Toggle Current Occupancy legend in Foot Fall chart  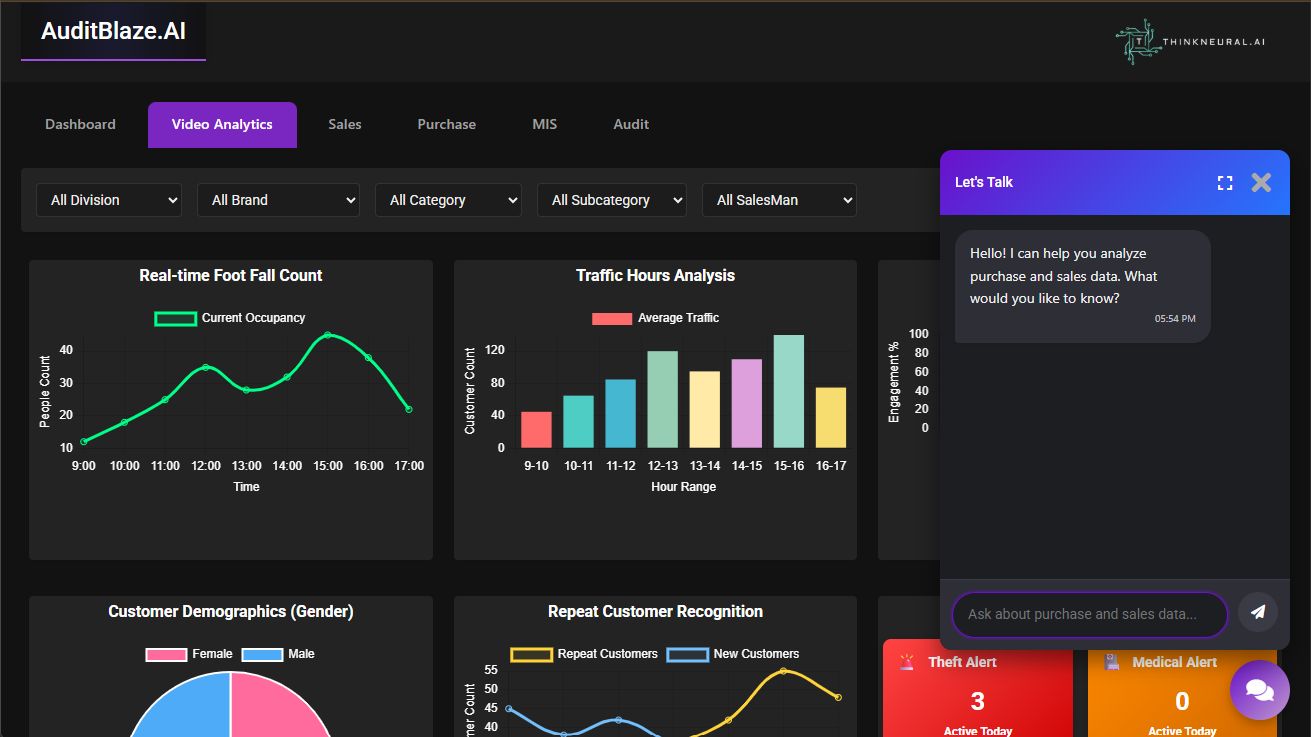pyautogui.click(x=175, y=318)
